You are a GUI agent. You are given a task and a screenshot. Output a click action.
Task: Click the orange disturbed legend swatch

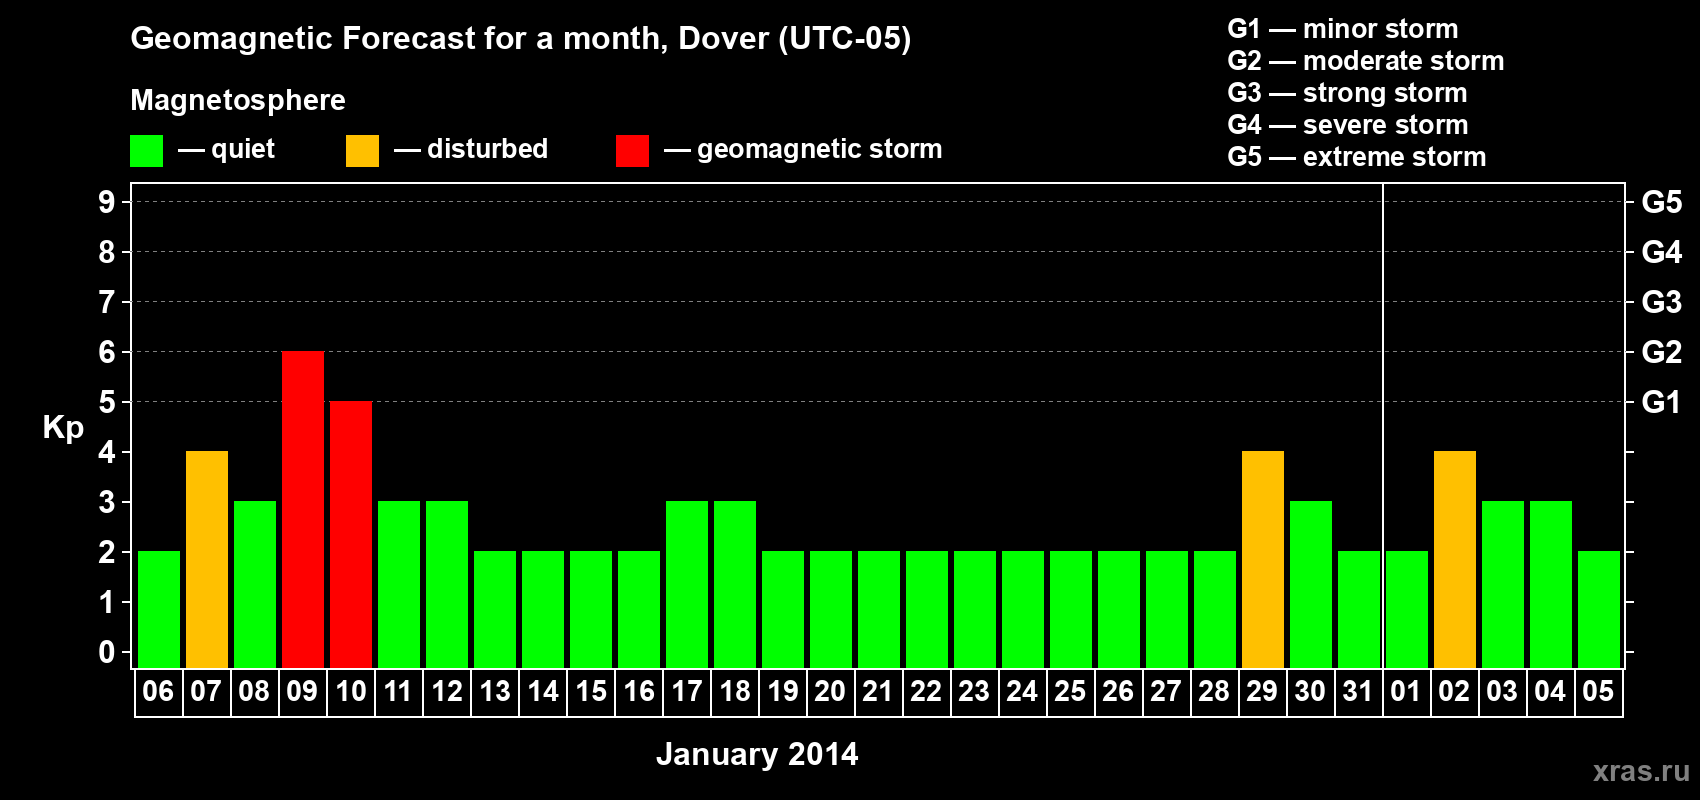[x=362, y=151]
